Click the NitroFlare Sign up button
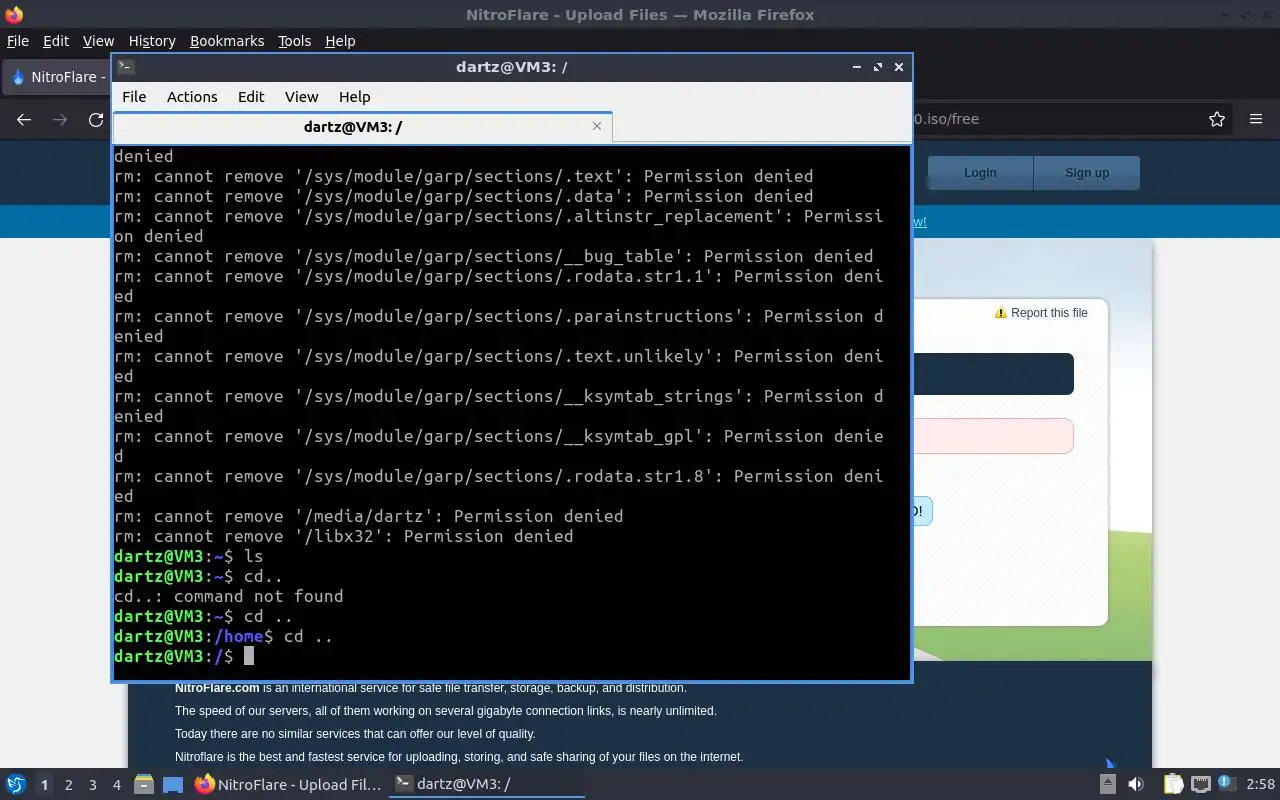The height and width of the screenshot is (800, 1280). 1087,173
